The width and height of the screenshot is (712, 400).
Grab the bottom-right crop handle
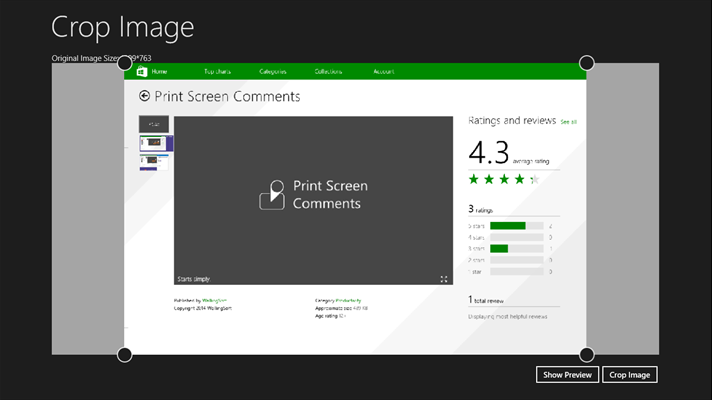pos(587,355)
